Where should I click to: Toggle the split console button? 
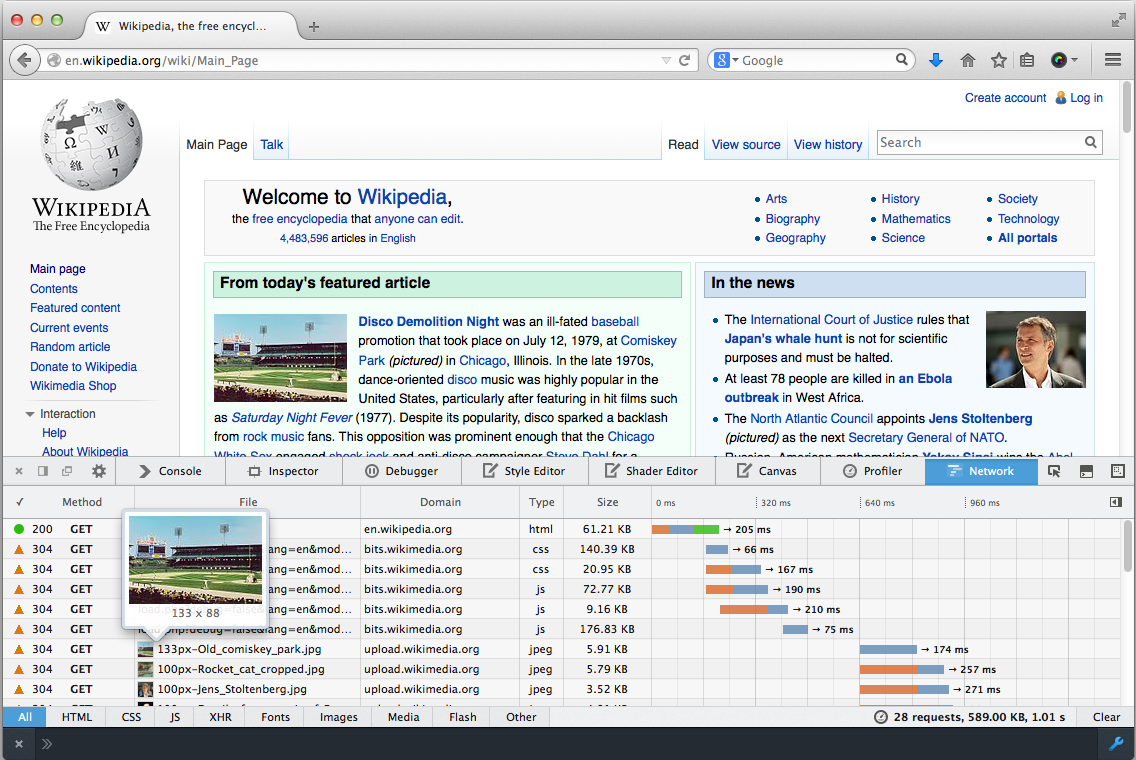pyautogui.click(x=1086, y=471)
